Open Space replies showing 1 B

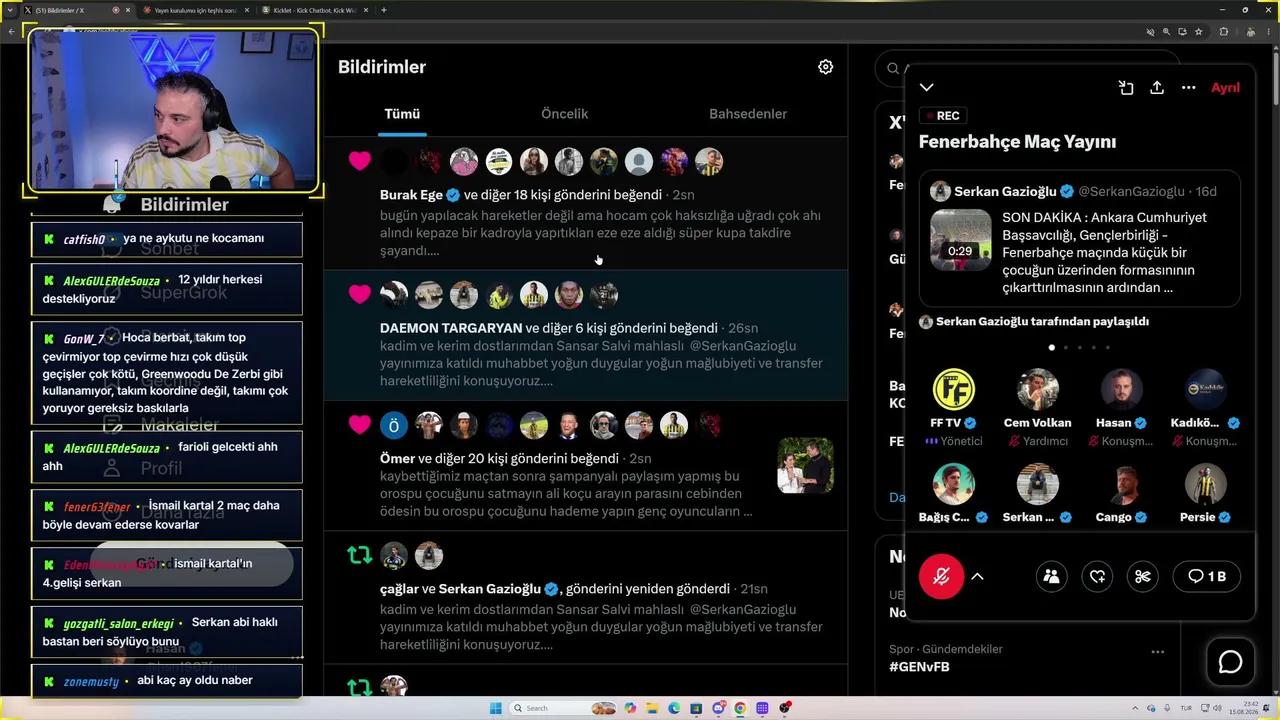pyautogui.click(x=1206, y=576)
